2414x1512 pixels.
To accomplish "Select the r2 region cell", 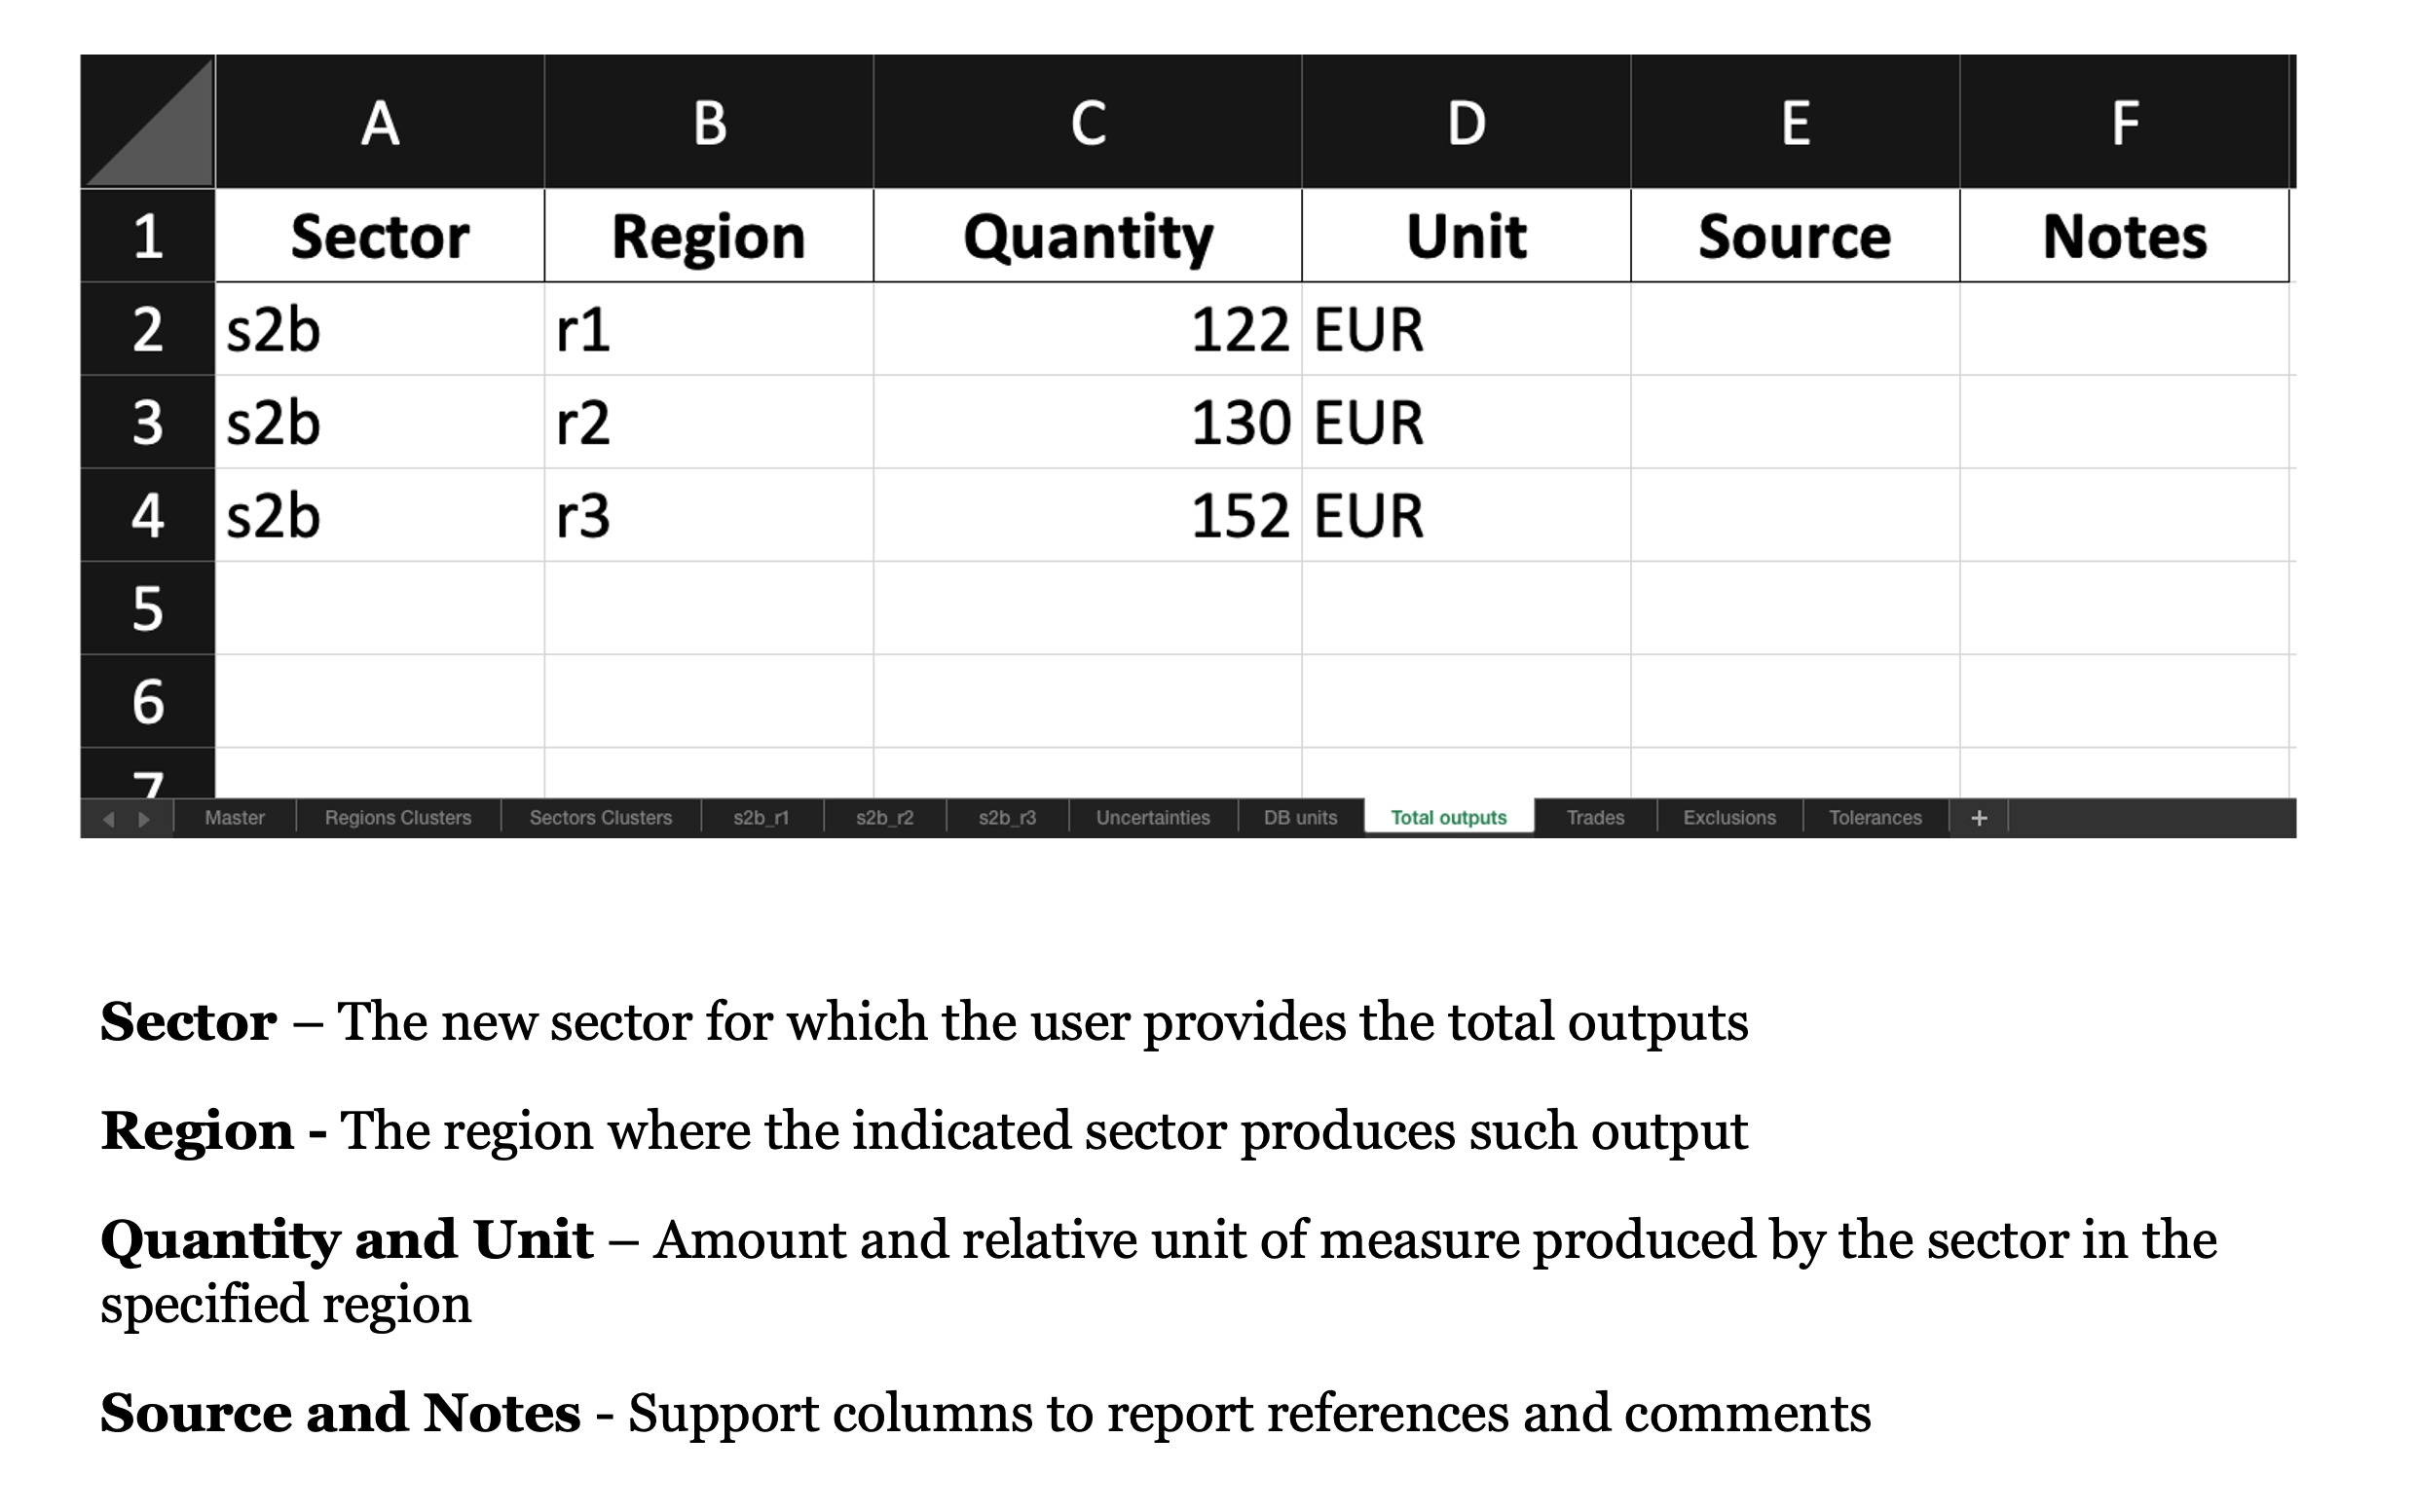I will pyautogui.click(x=709, y=422).
